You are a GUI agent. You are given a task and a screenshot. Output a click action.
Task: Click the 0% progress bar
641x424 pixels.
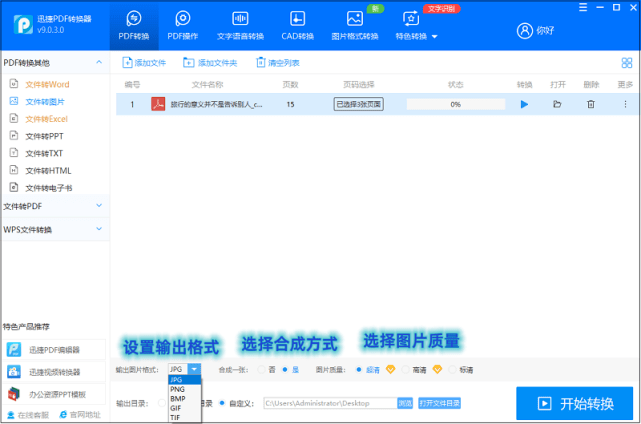point(455,104)
